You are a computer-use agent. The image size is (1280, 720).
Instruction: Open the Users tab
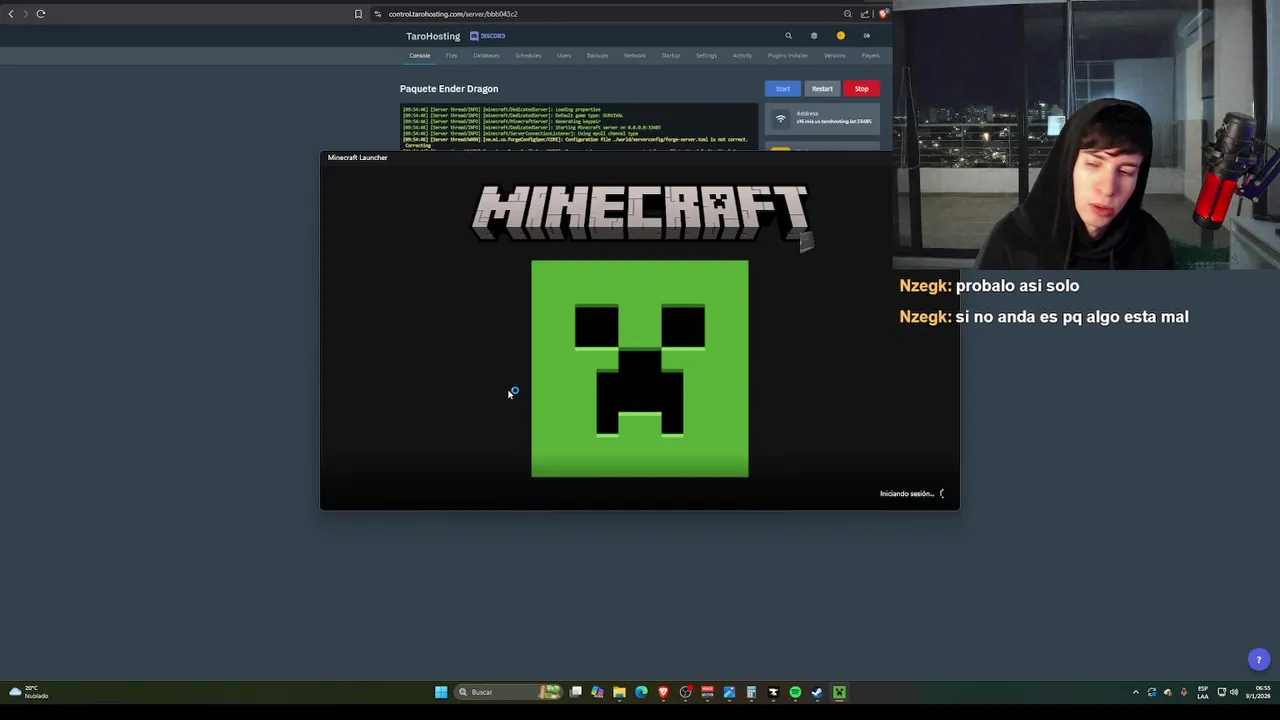(x=564, y=56)
